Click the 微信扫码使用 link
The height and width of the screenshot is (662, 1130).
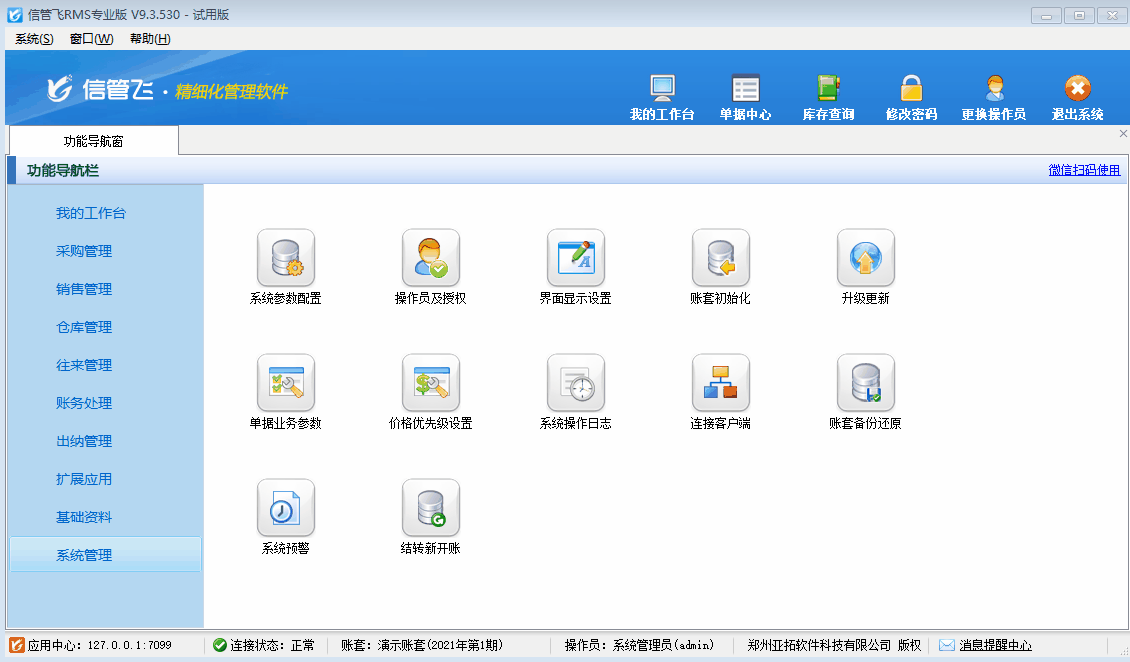(1084, 170)
